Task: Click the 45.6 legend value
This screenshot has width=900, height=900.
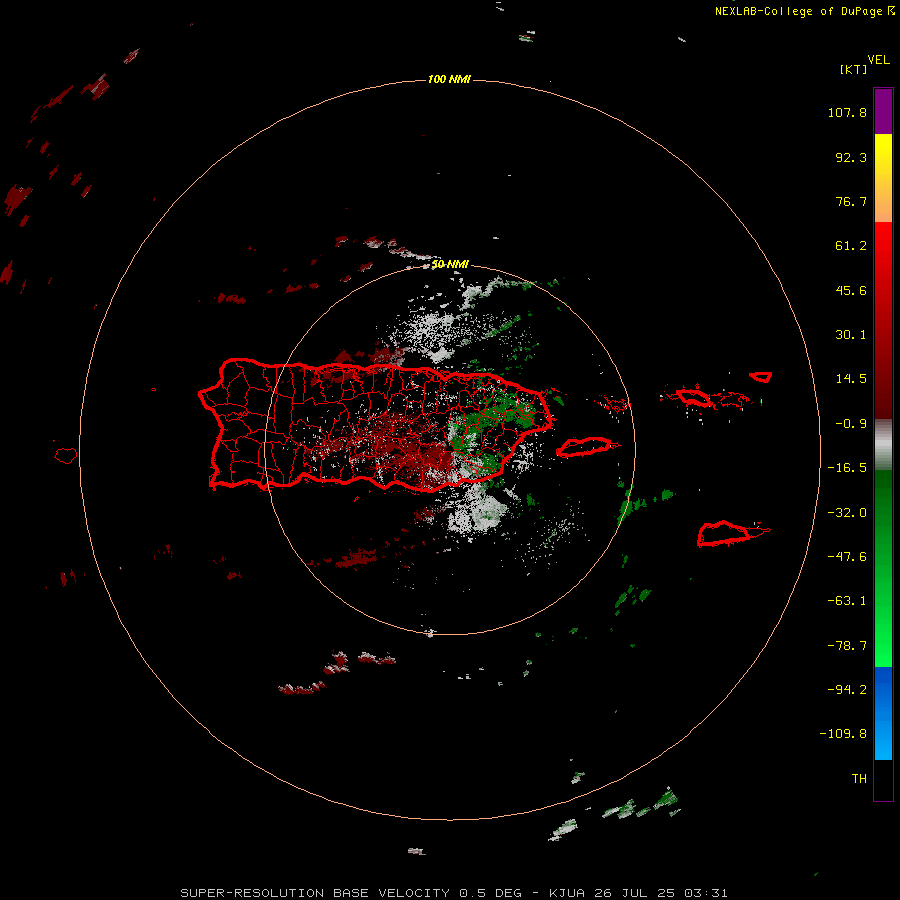Action: [x=851, y=290]
